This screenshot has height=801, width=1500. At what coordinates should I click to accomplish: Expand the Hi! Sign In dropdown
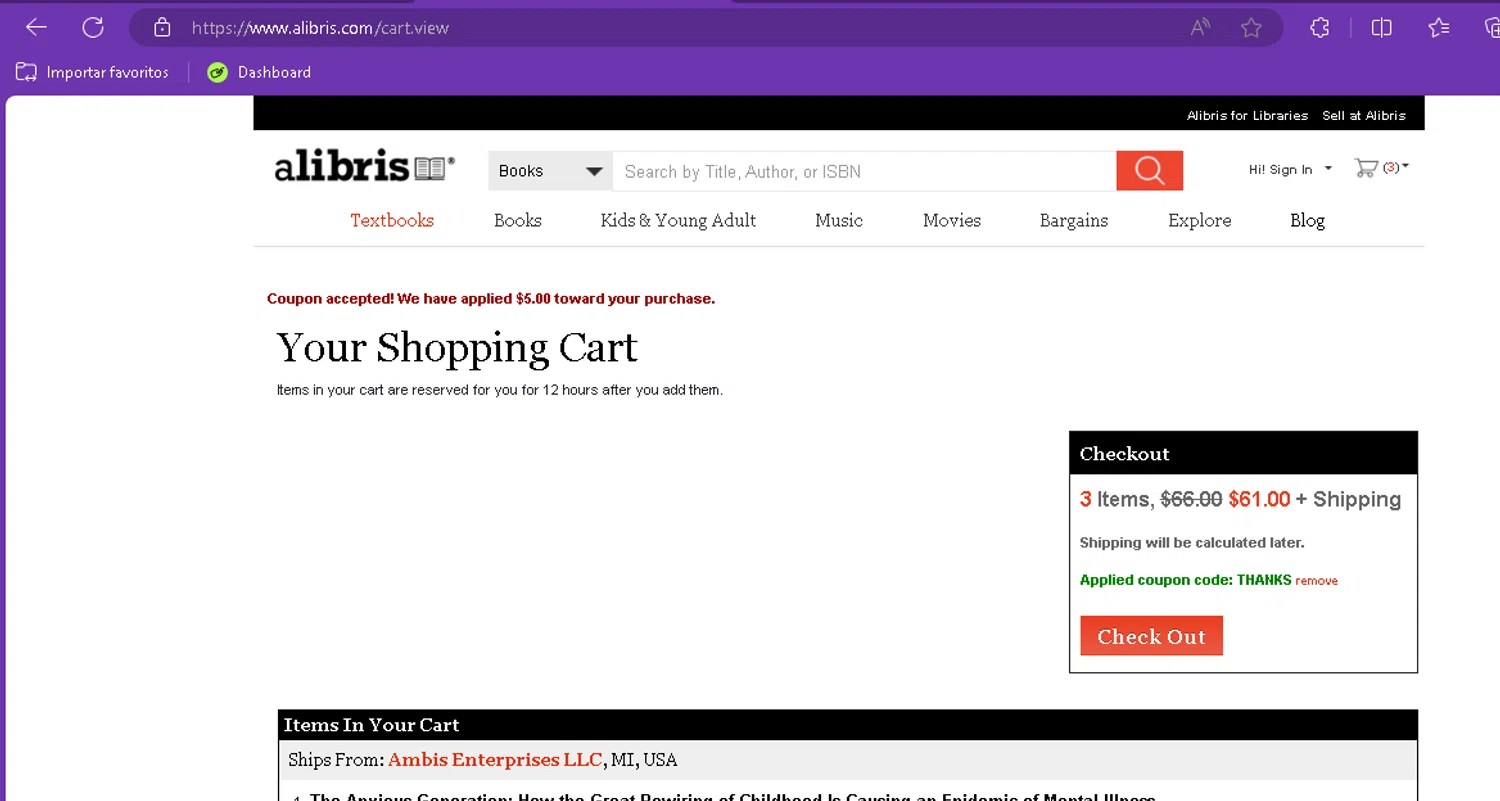tap(1290, 169)
